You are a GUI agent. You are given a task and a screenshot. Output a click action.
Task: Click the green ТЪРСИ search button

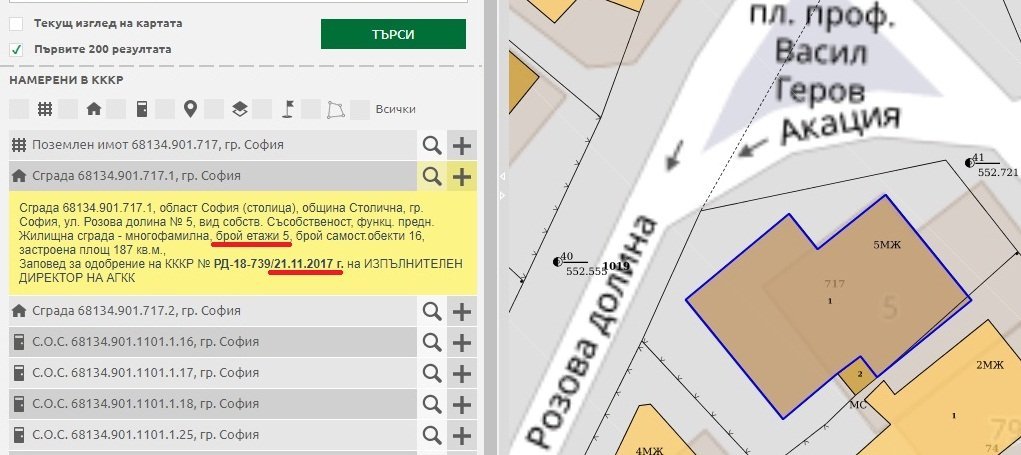click(x=393, y=34)
